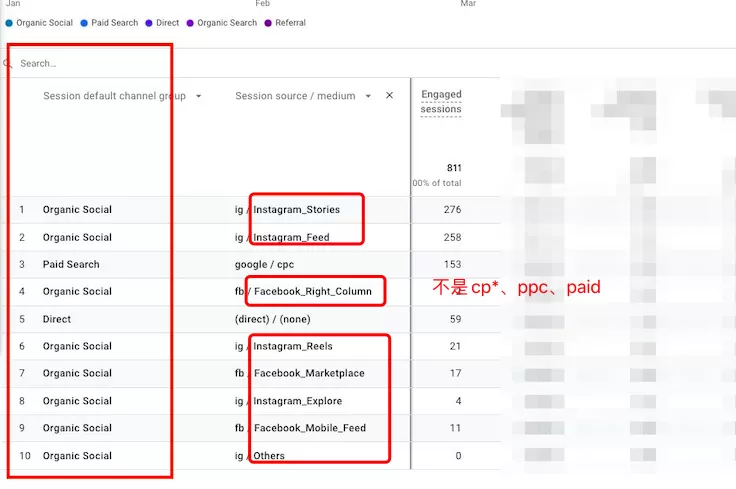Open Session source / medium dropdown arrow

tap(368, 96)
